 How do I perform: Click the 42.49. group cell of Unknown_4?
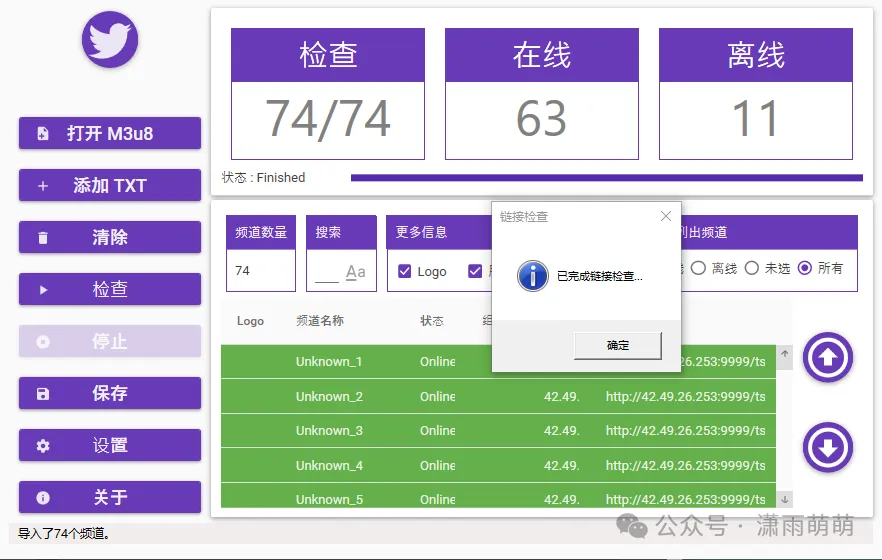tap(561, 466)
